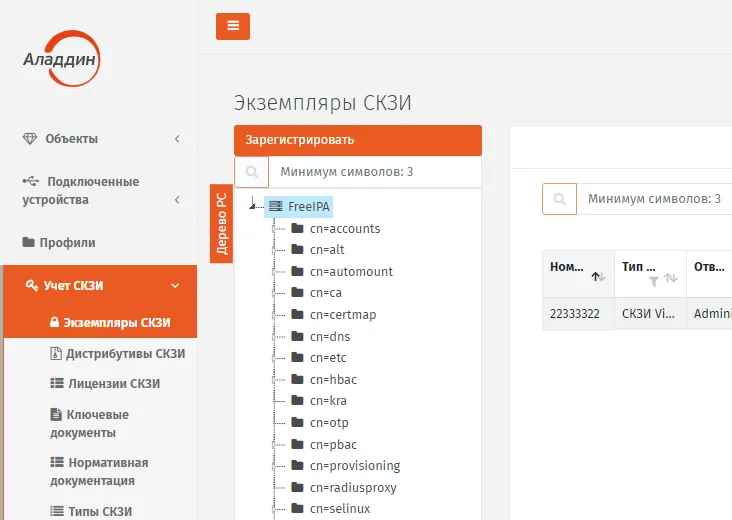Expand the Подключенные устройства section chevron
This screenshot has height=520, width=732.
tap(177, 200)
